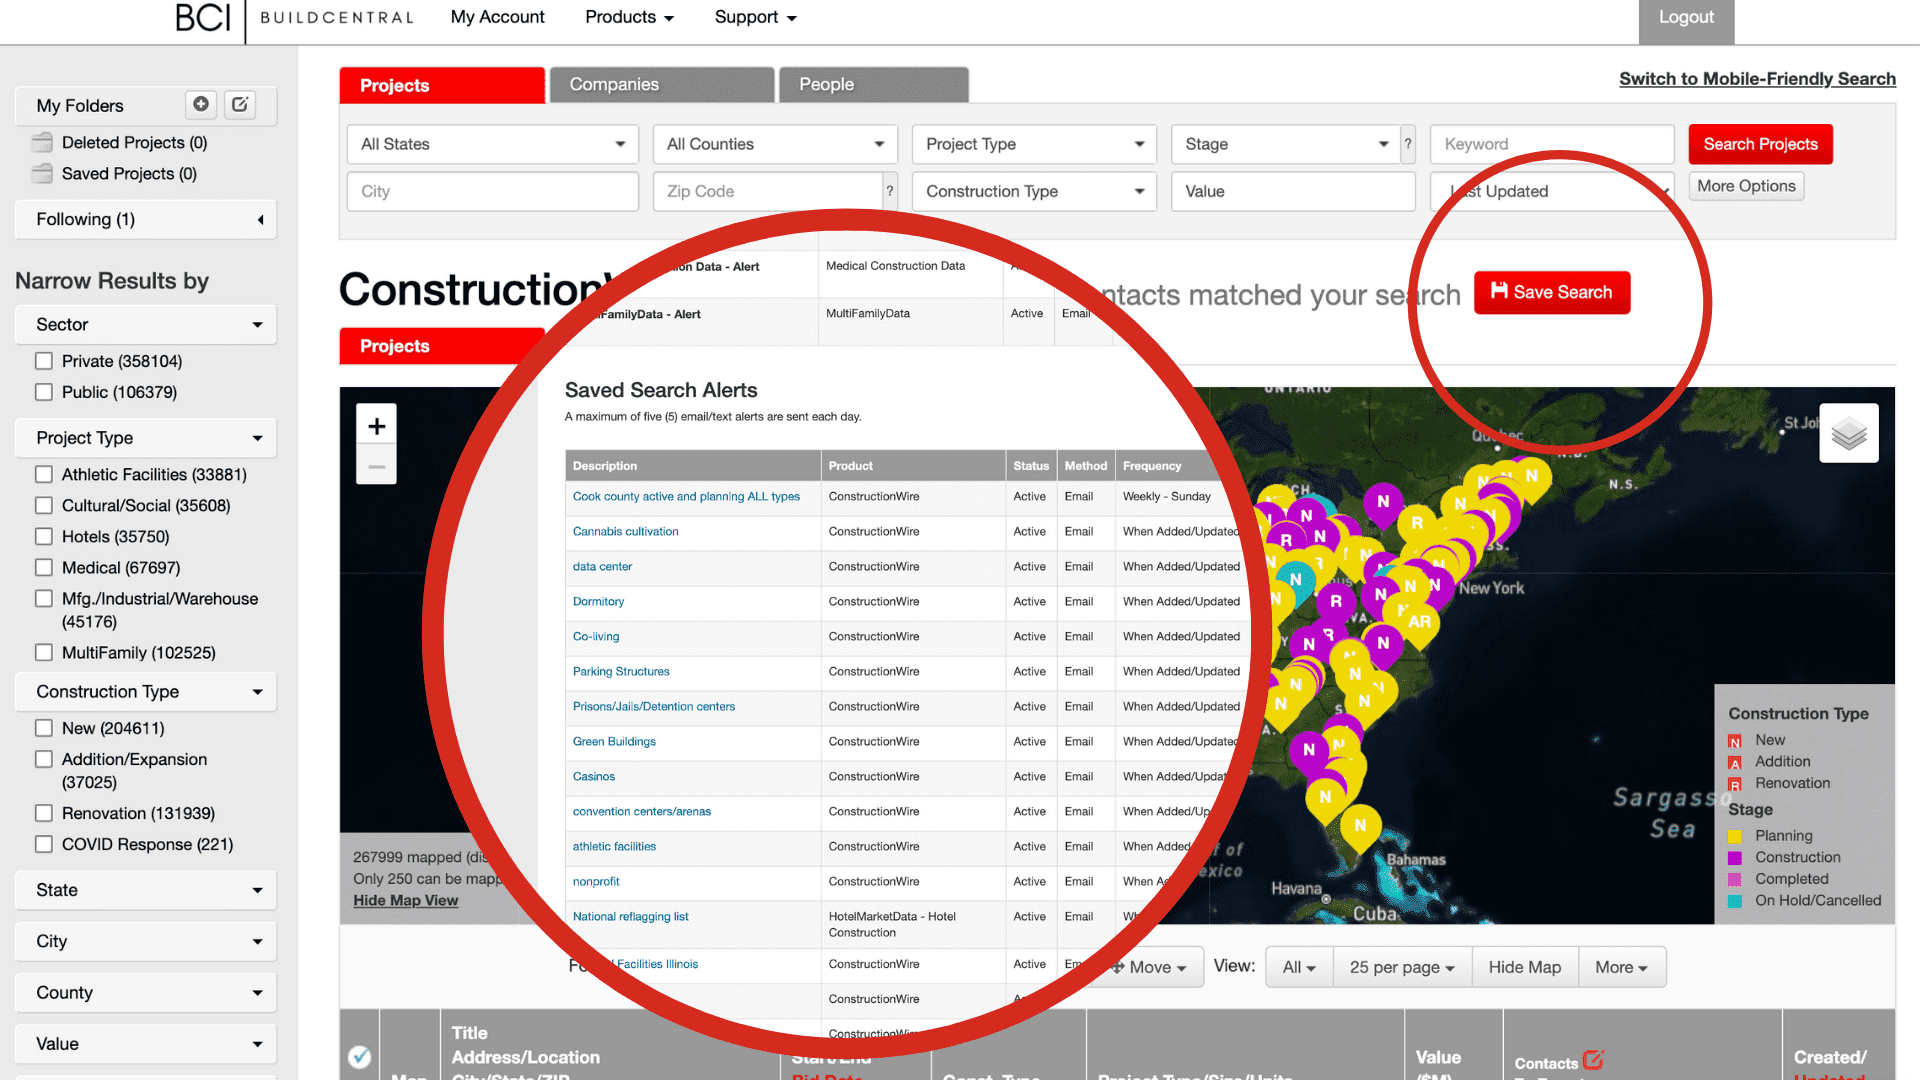Image resolution: width=1920 pixels, height=1080 pixels.
Task: Select the Renovation checkbox
Action: [44, 813]
